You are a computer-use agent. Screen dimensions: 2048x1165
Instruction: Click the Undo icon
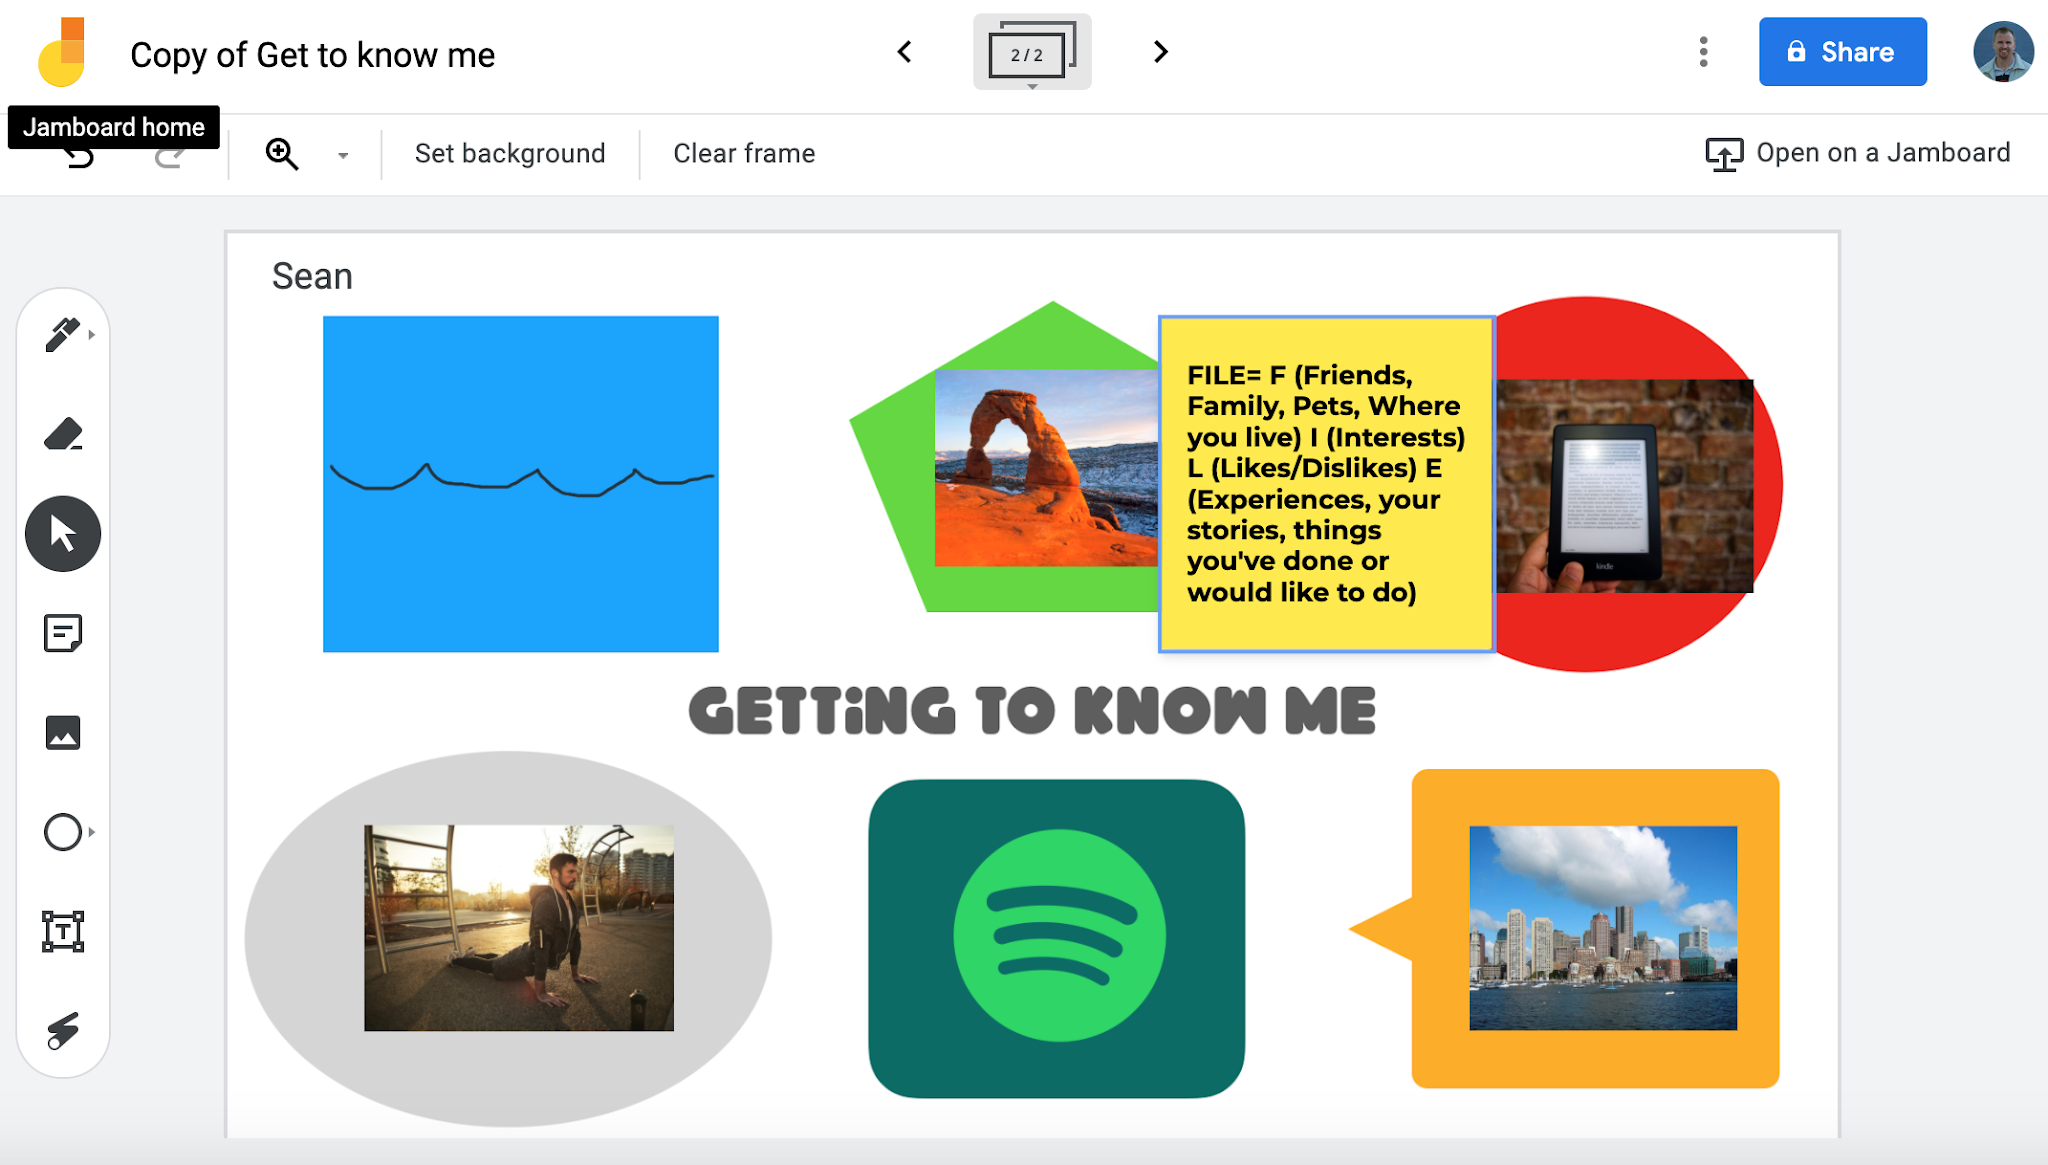pyautogui.click(x=80, y=153)
